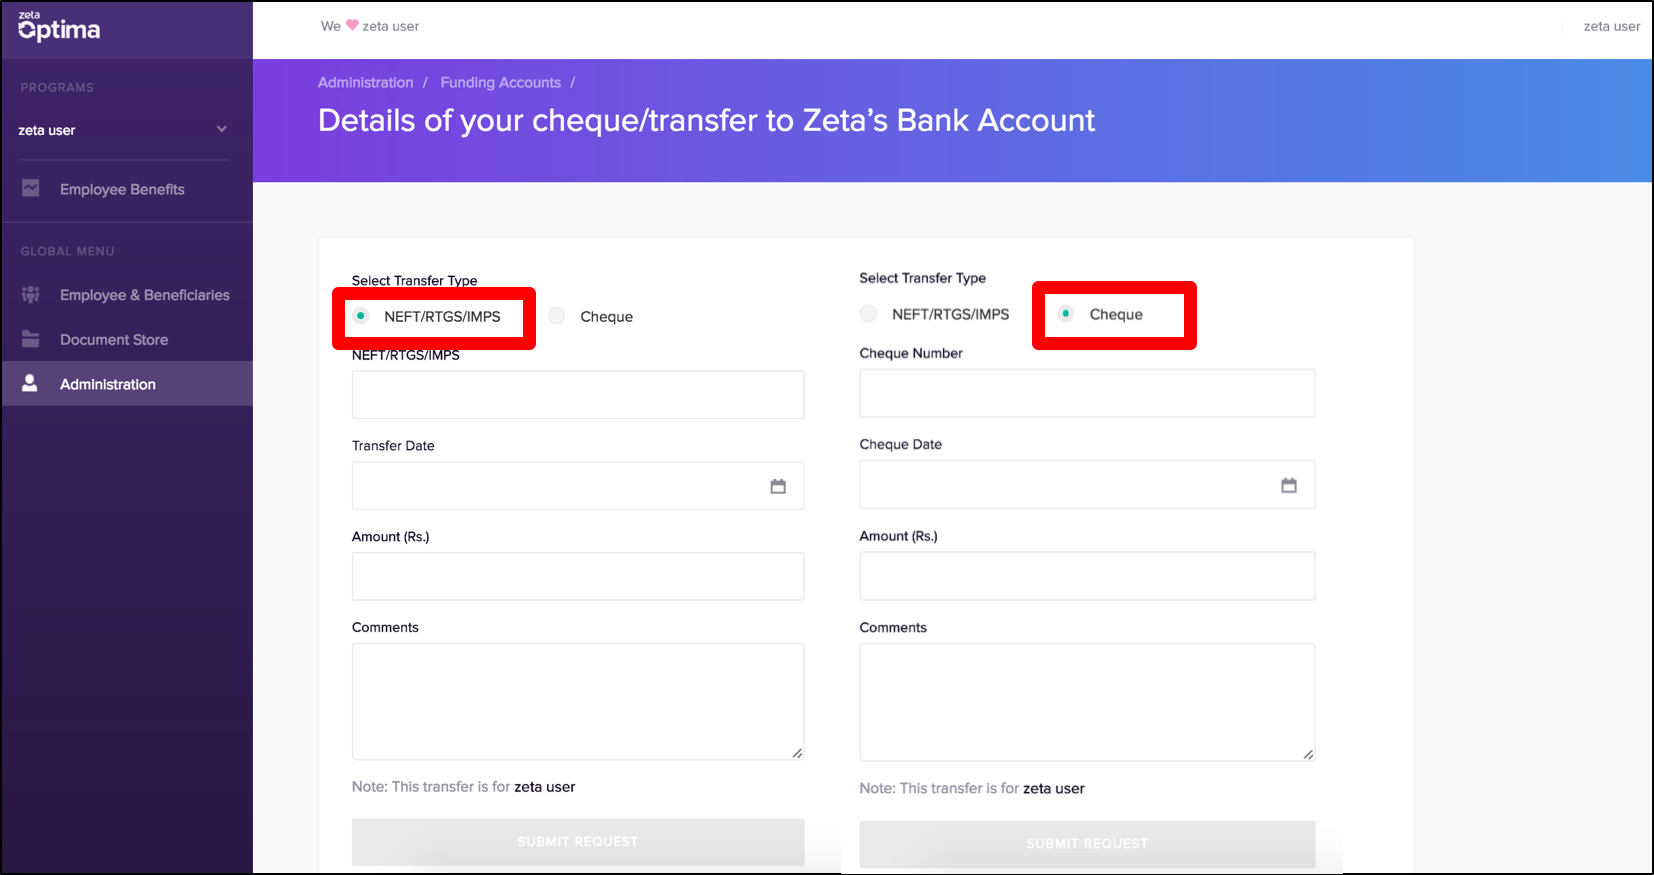Click the Employee Benefits chart icon

(31, 188)
